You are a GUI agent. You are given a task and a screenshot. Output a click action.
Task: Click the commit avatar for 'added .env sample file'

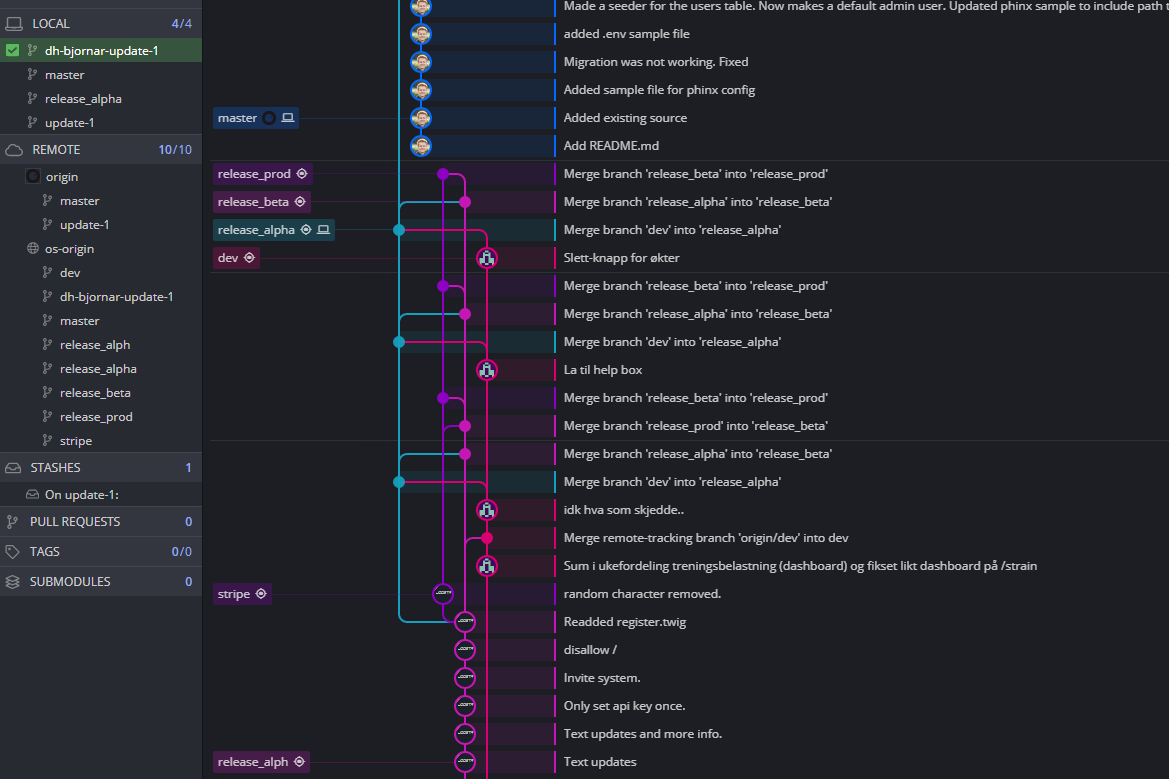pyautogui.click(x=421, y=34)
